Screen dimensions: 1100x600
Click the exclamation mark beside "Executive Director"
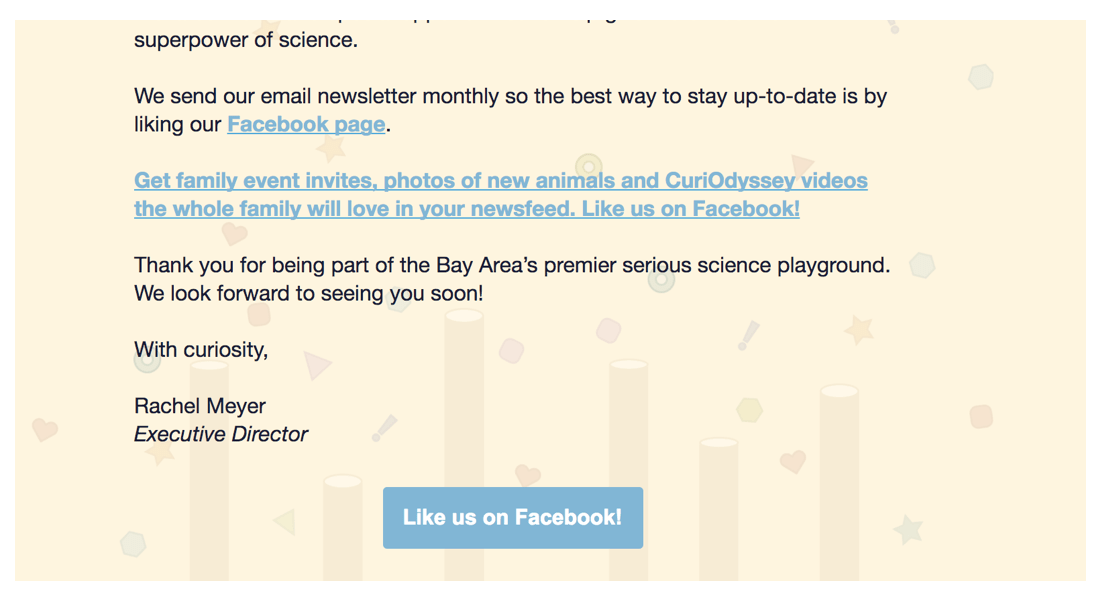click(385, 428)
